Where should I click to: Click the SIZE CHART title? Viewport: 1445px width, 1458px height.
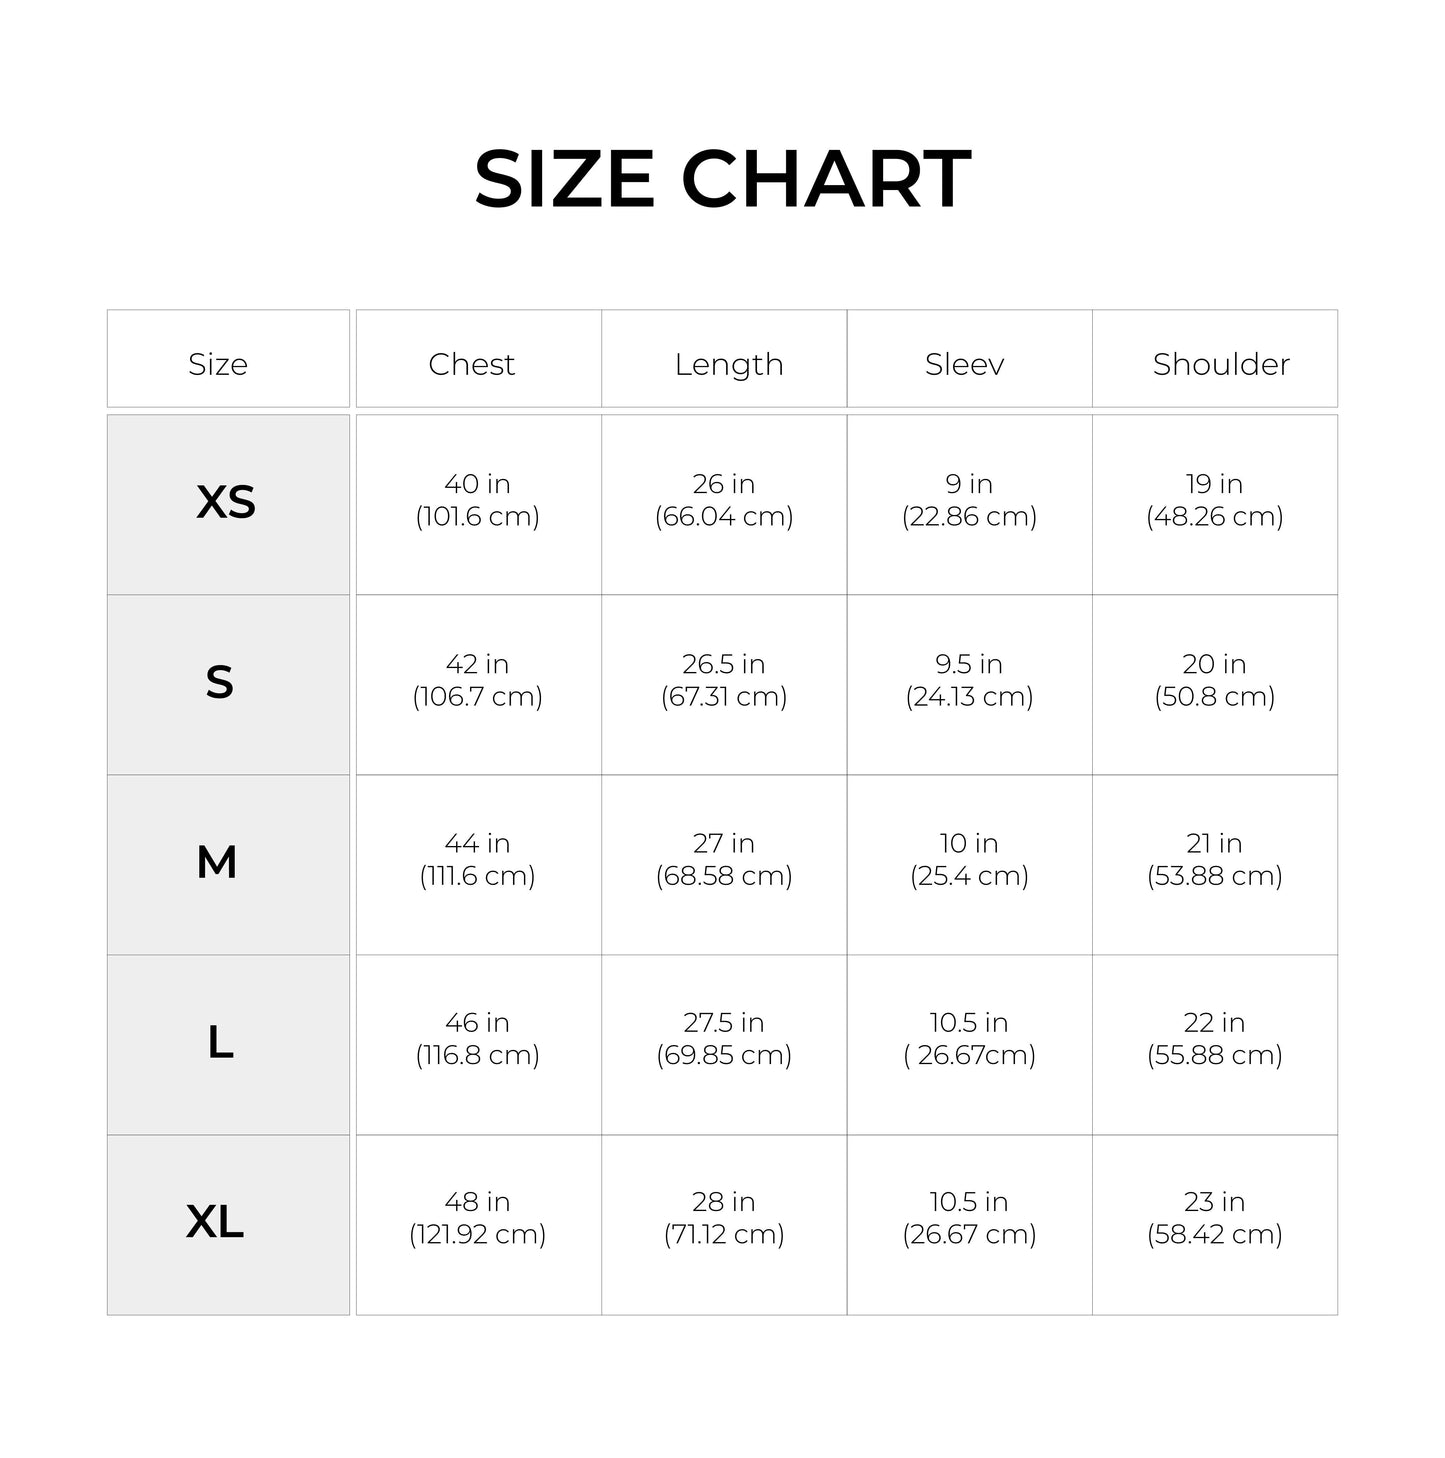(x=722, y=180)
